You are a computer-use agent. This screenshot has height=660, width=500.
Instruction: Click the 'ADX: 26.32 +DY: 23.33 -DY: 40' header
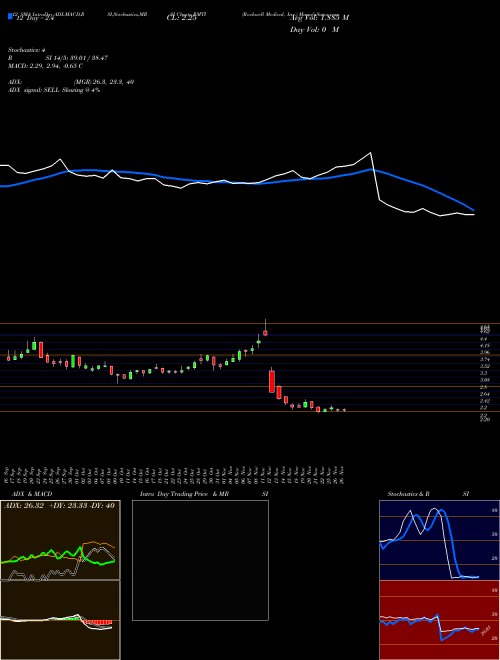click(x=59, y=506)
